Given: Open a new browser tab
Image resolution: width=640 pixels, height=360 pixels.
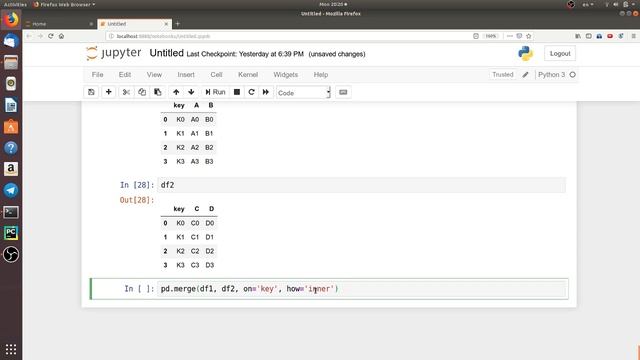Looking at the screenshot, I should click(178, 24).
